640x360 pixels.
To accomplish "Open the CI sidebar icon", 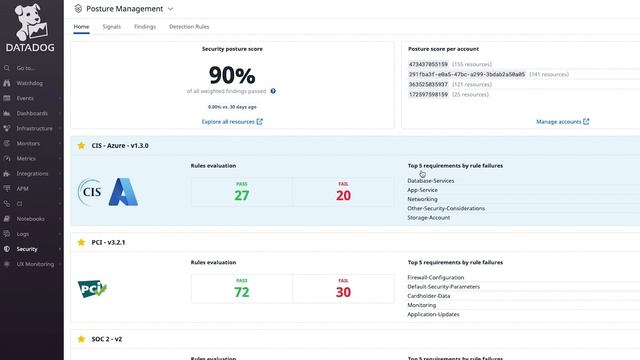I will [x=7, y=204].
